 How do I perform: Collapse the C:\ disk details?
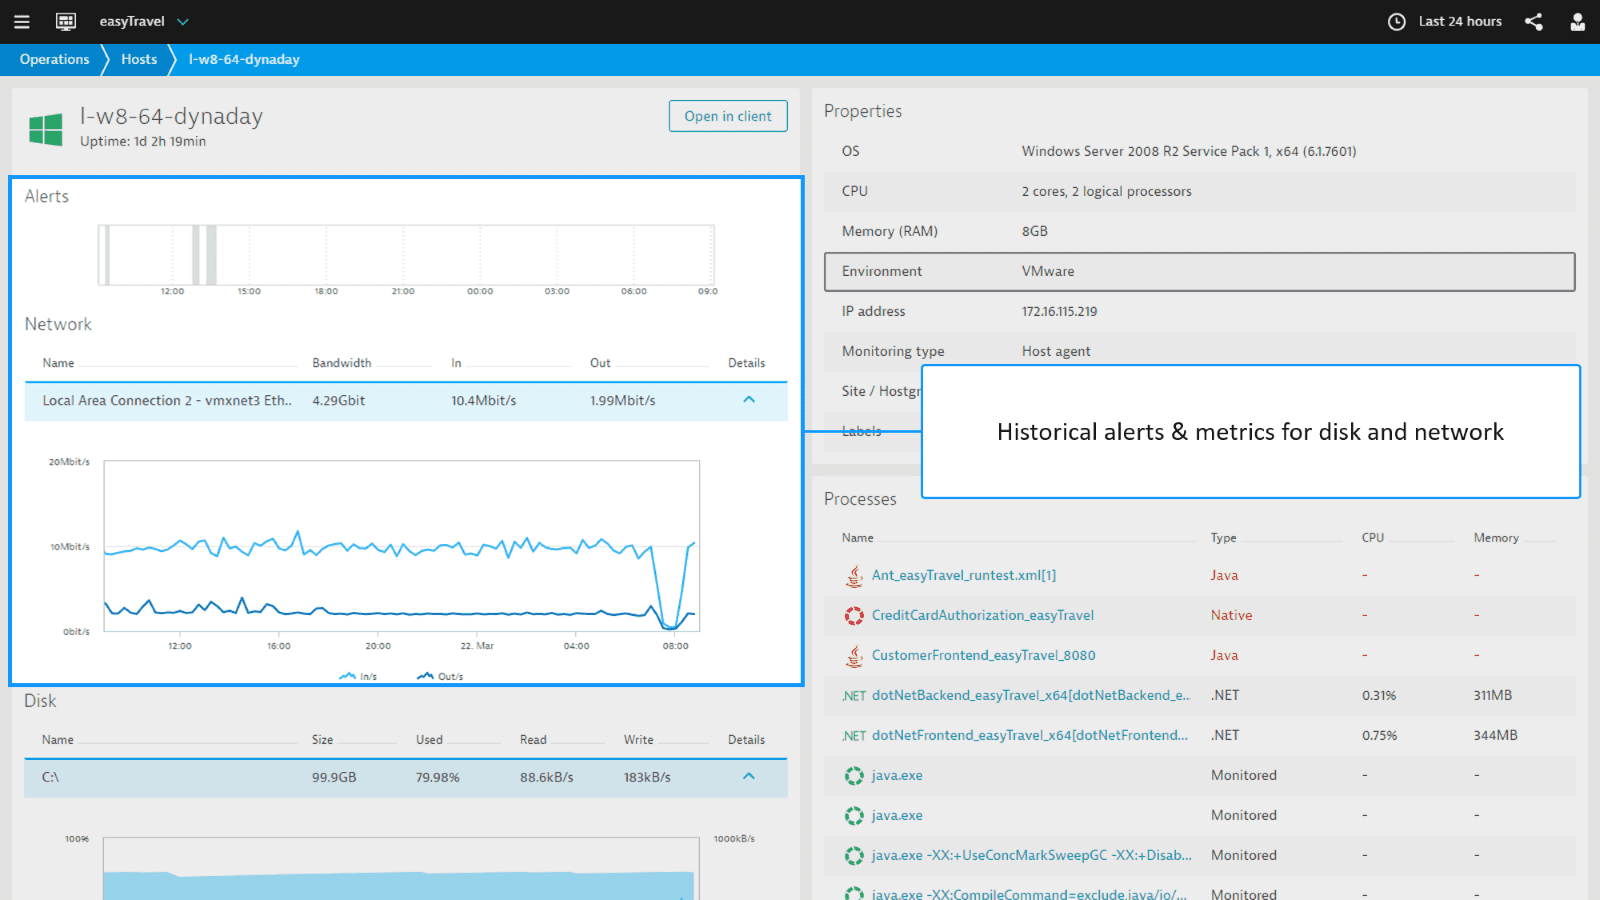click(749, 777)
